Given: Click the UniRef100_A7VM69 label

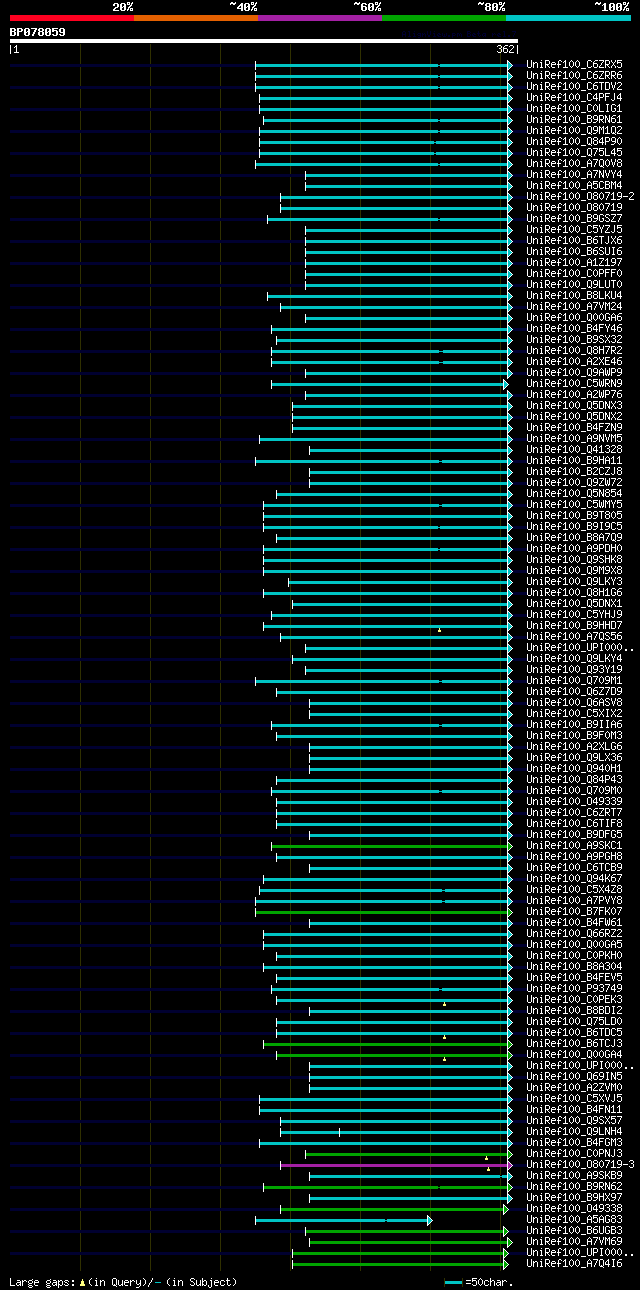Looking at the screenshot, I should 574,1241.
